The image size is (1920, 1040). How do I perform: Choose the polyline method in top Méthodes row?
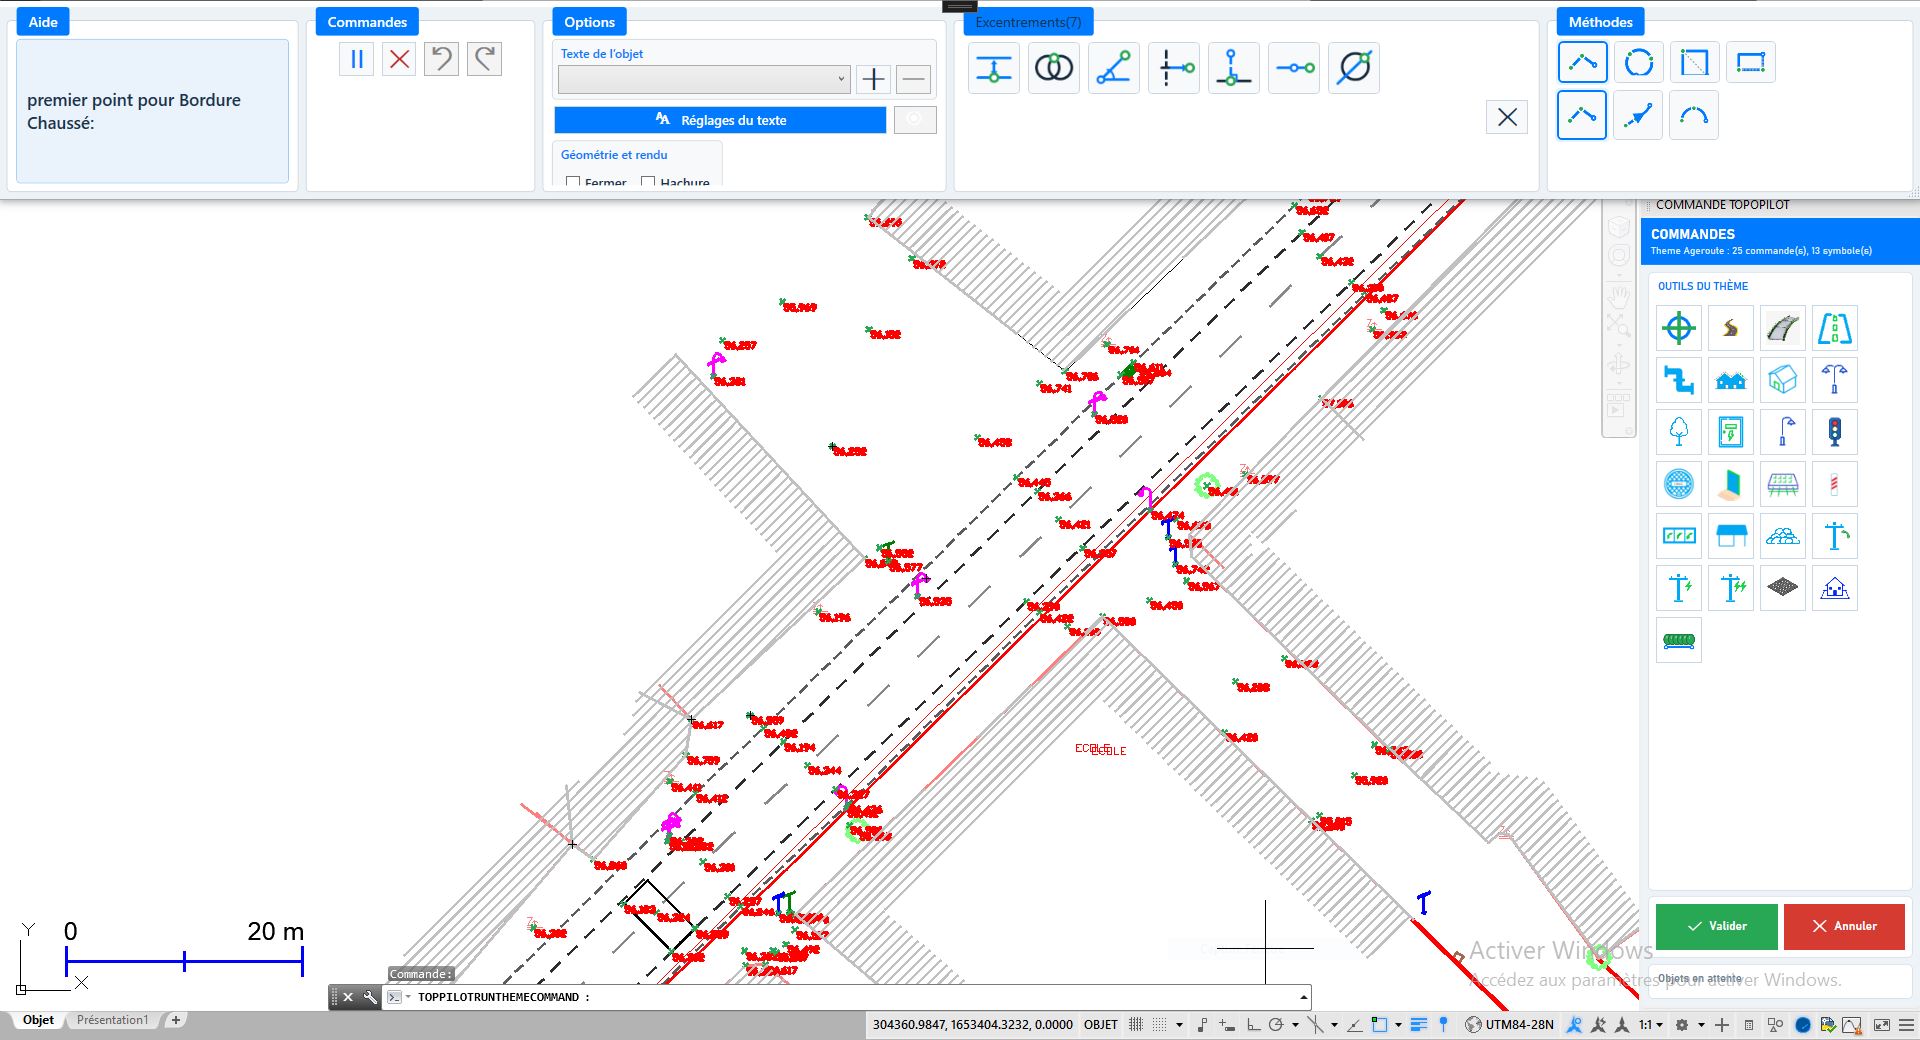[1583, 63]
